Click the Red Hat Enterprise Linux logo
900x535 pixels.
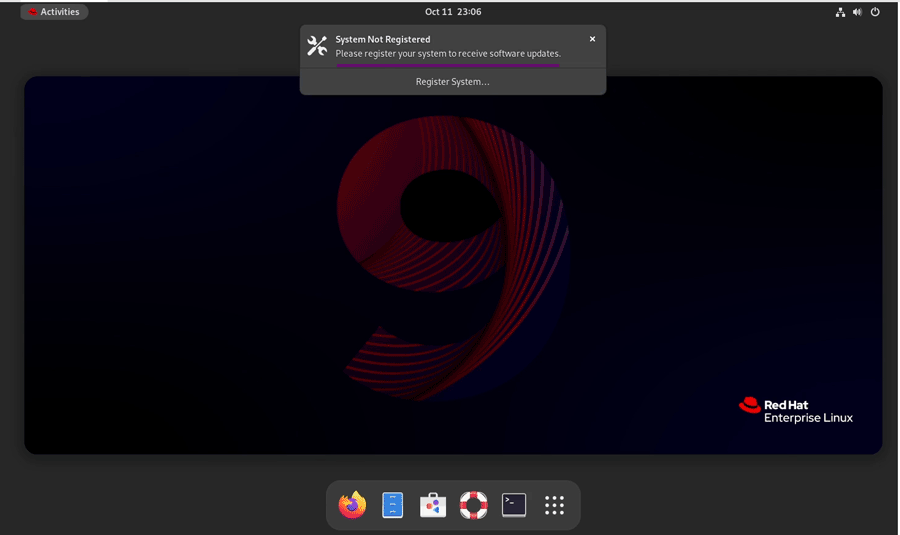point(796,411)
